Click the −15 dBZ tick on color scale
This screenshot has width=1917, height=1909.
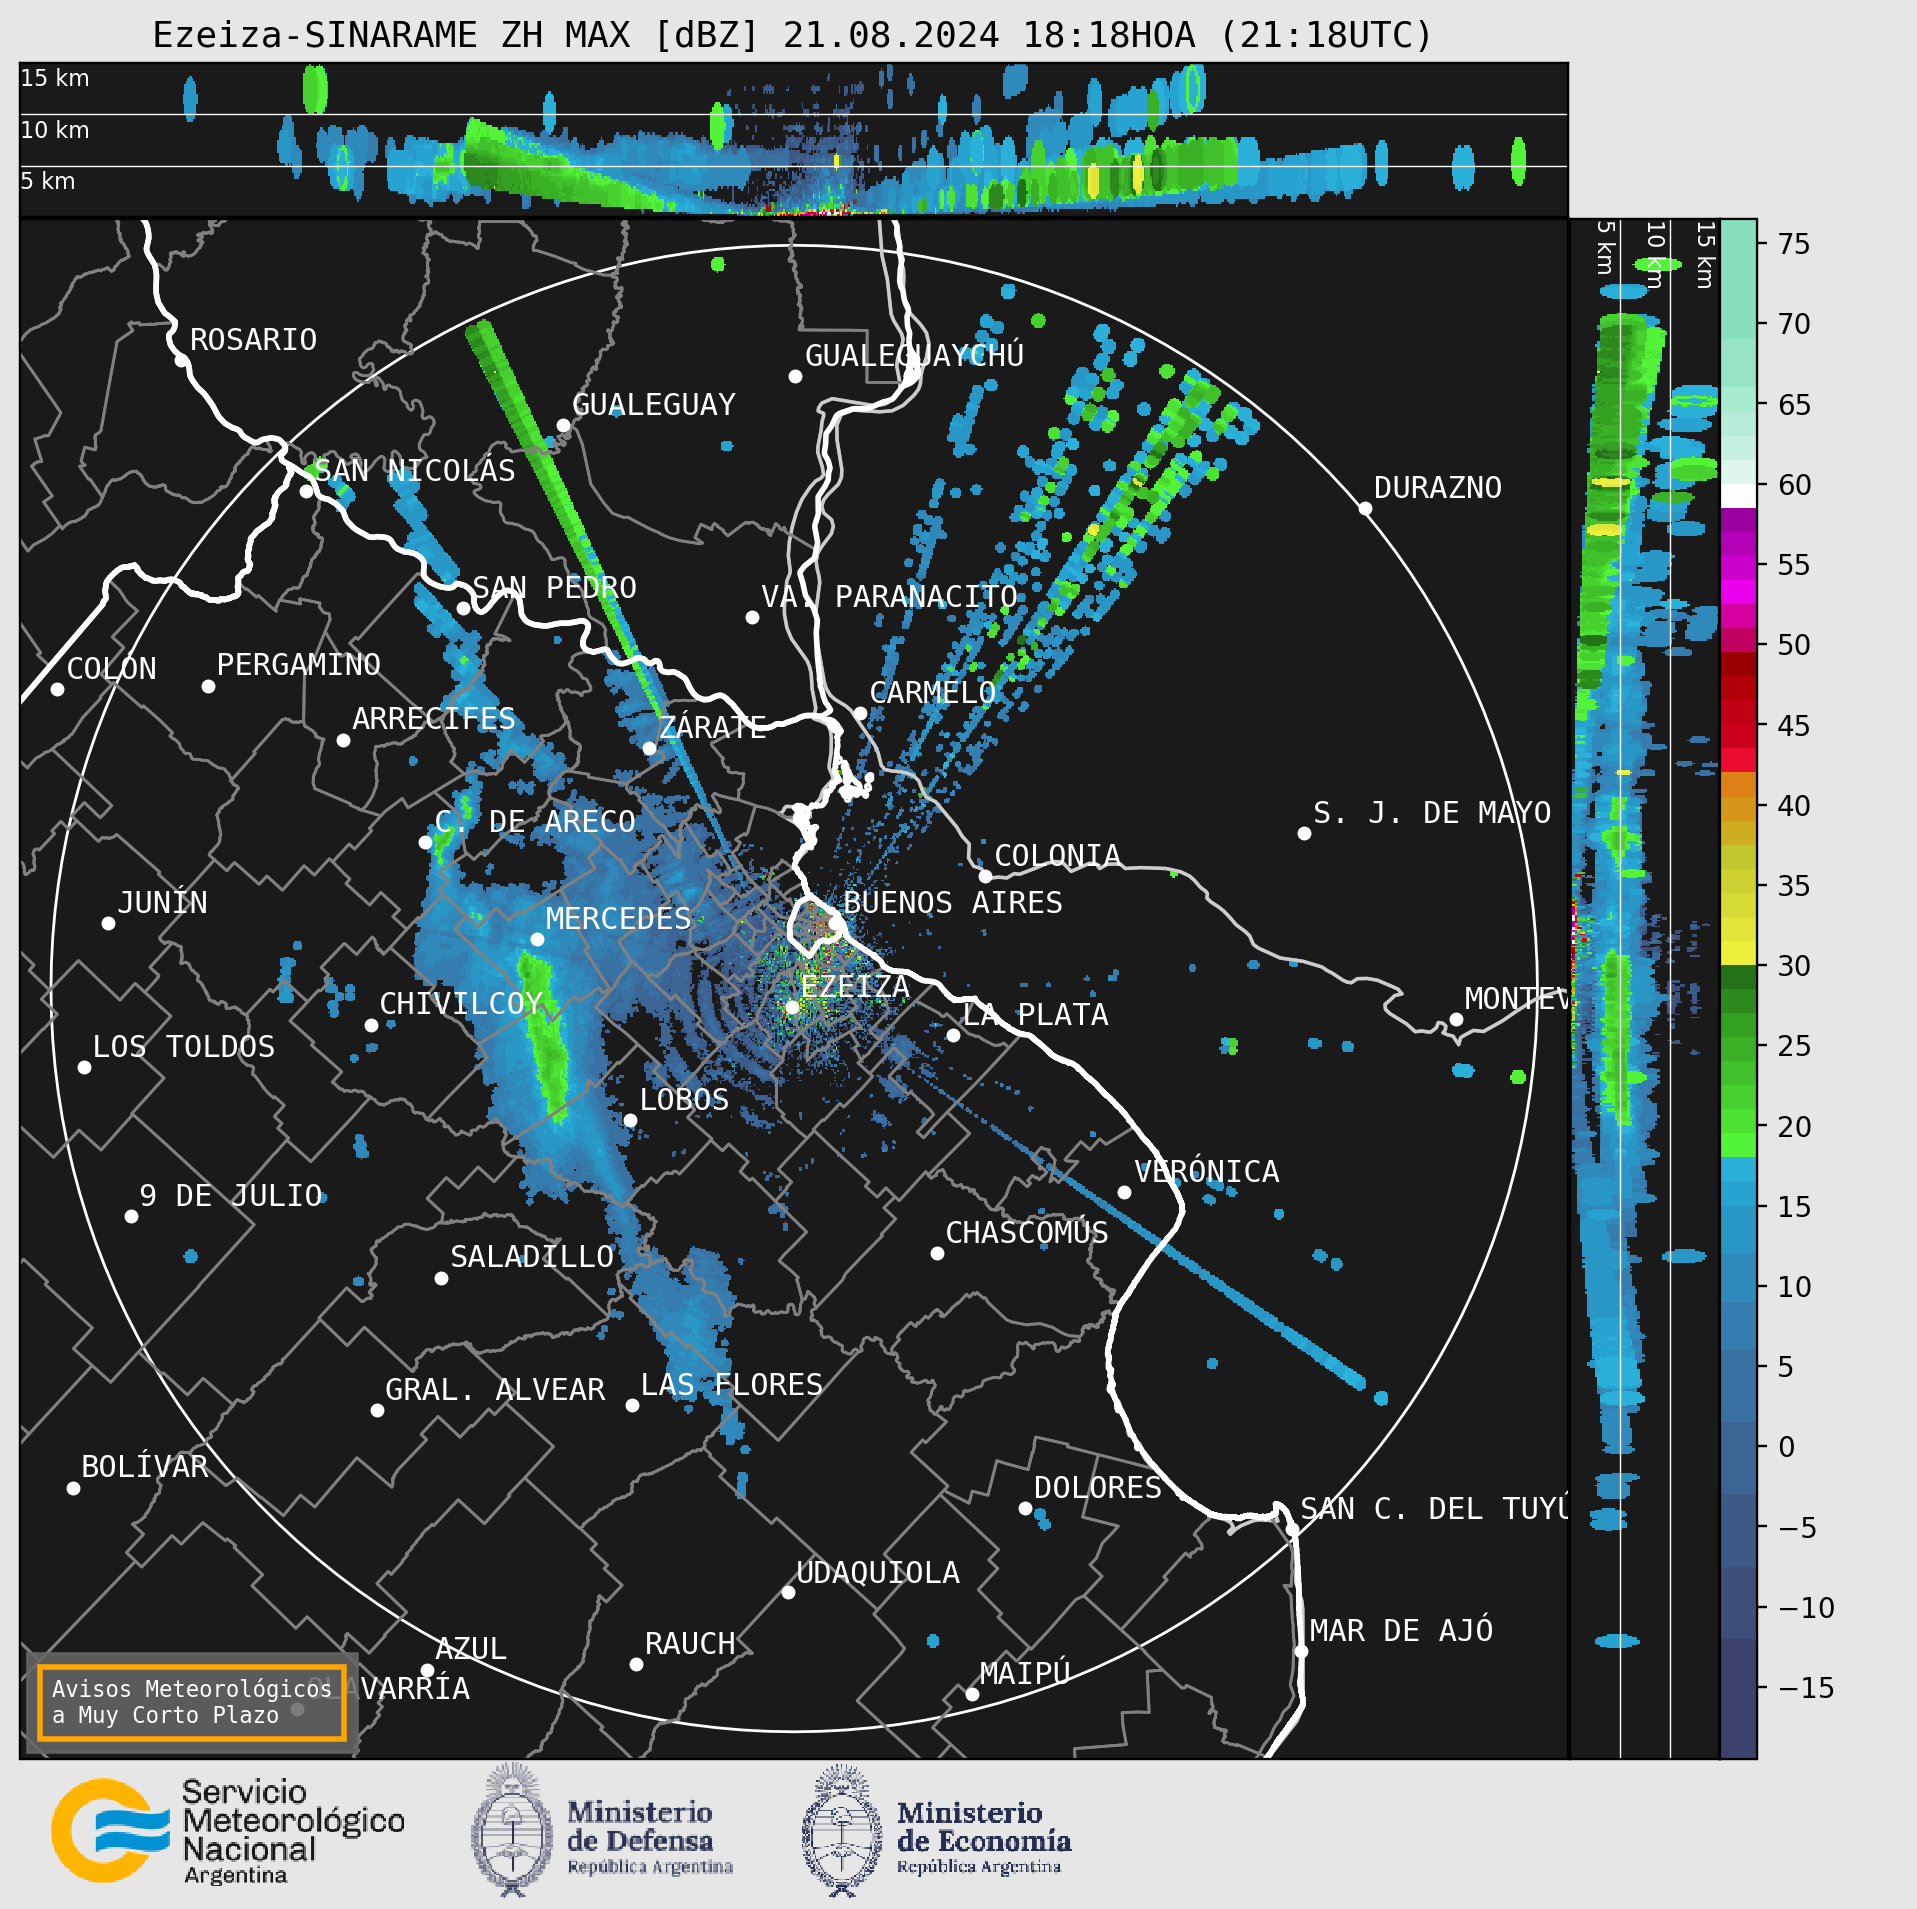[x=1806, y=1688]
